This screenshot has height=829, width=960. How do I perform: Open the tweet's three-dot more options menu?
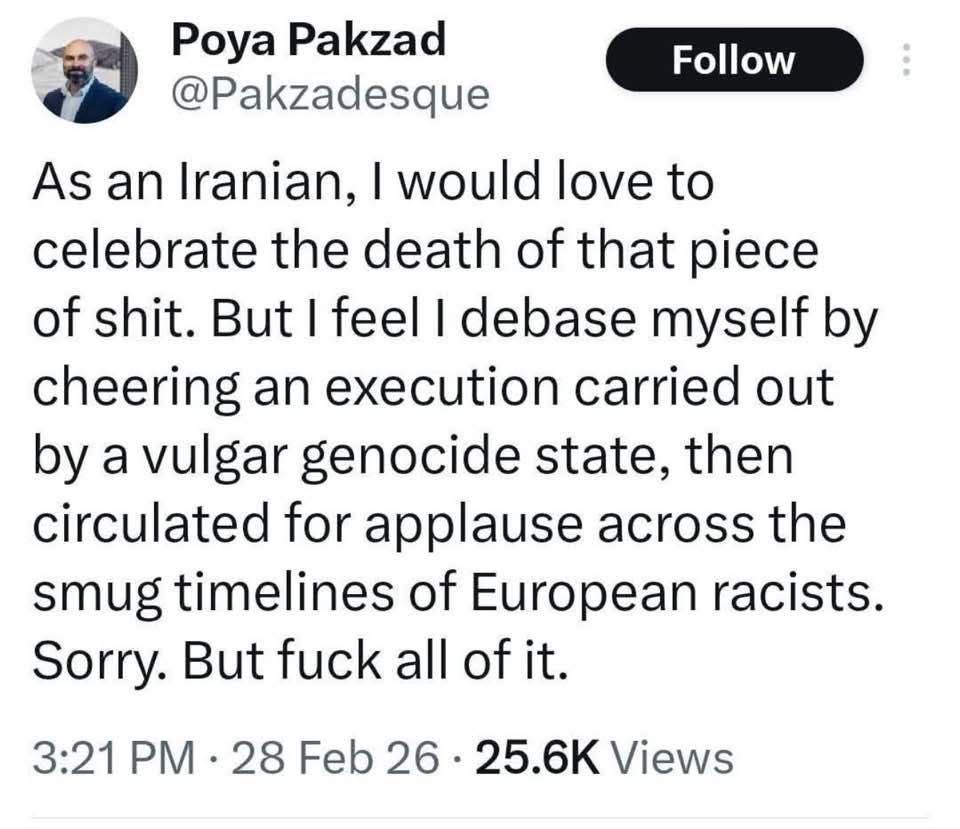(x=906, y=61)
